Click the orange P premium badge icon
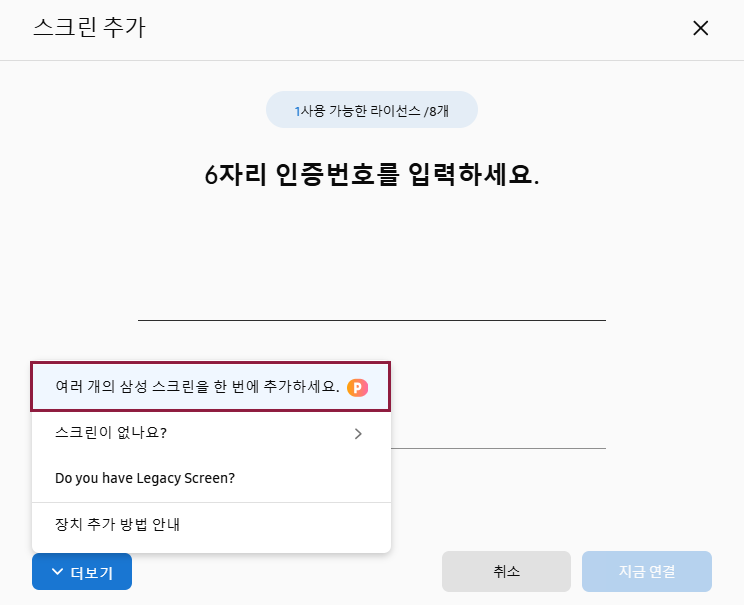 coord(357,388)
